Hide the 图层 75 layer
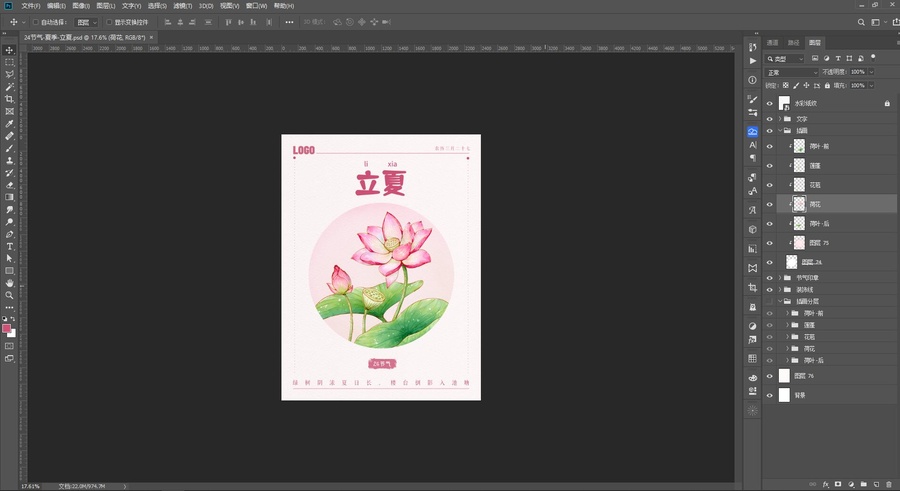The height and width of the screenshot is (491, 900). (x=770, y=243)
